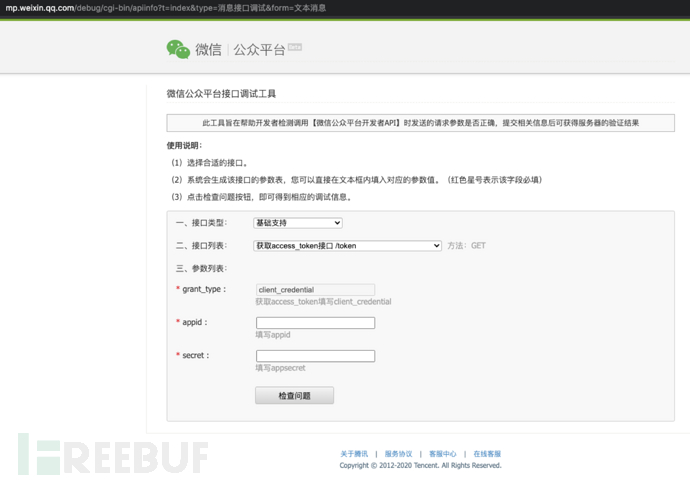Click the 微信 公众平台 header title
The image size is (690, 482).
240,50
